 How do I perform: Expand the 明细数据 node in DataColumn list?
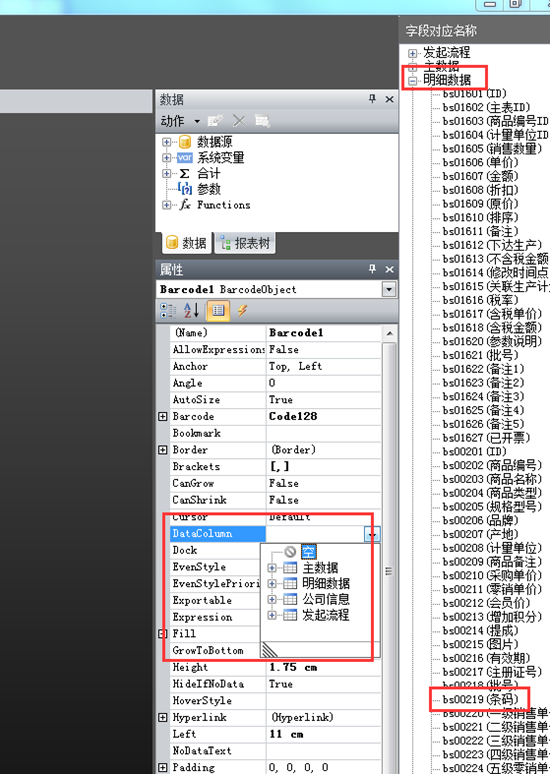pos(272,583)
